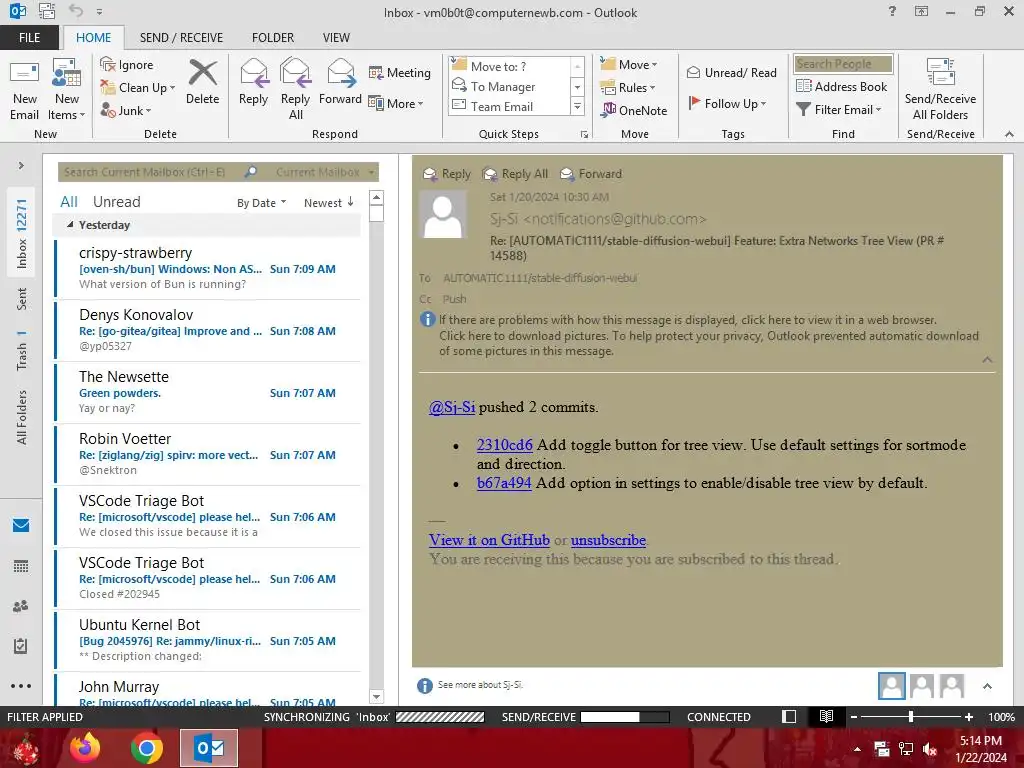Open the Address Book
The width and height of the screenshot is (1024, 768).
[x=842, y=86]
